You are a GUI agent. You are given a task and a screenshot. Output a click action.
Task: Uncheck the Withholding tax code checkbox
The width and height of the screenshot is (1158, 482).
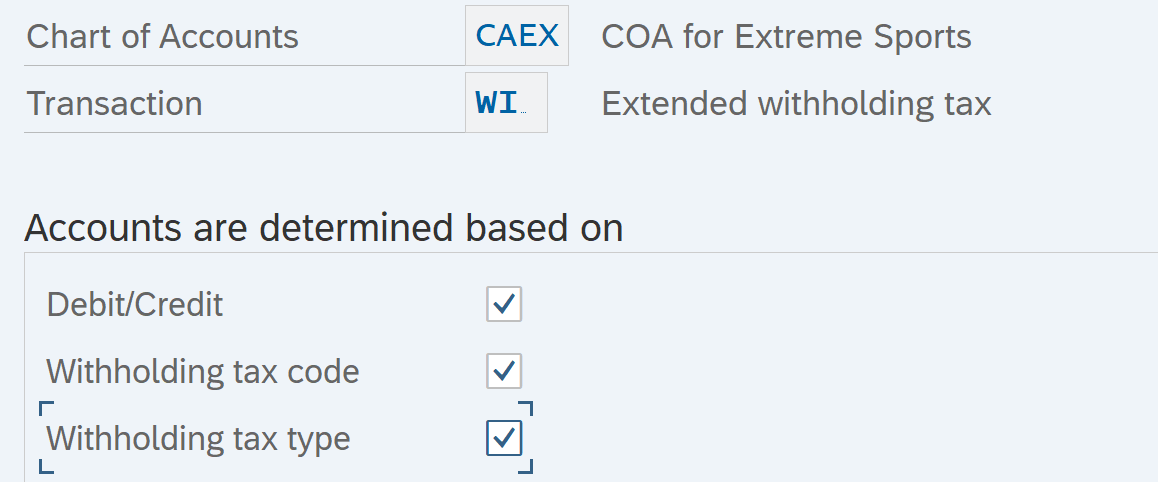(504, 371)
